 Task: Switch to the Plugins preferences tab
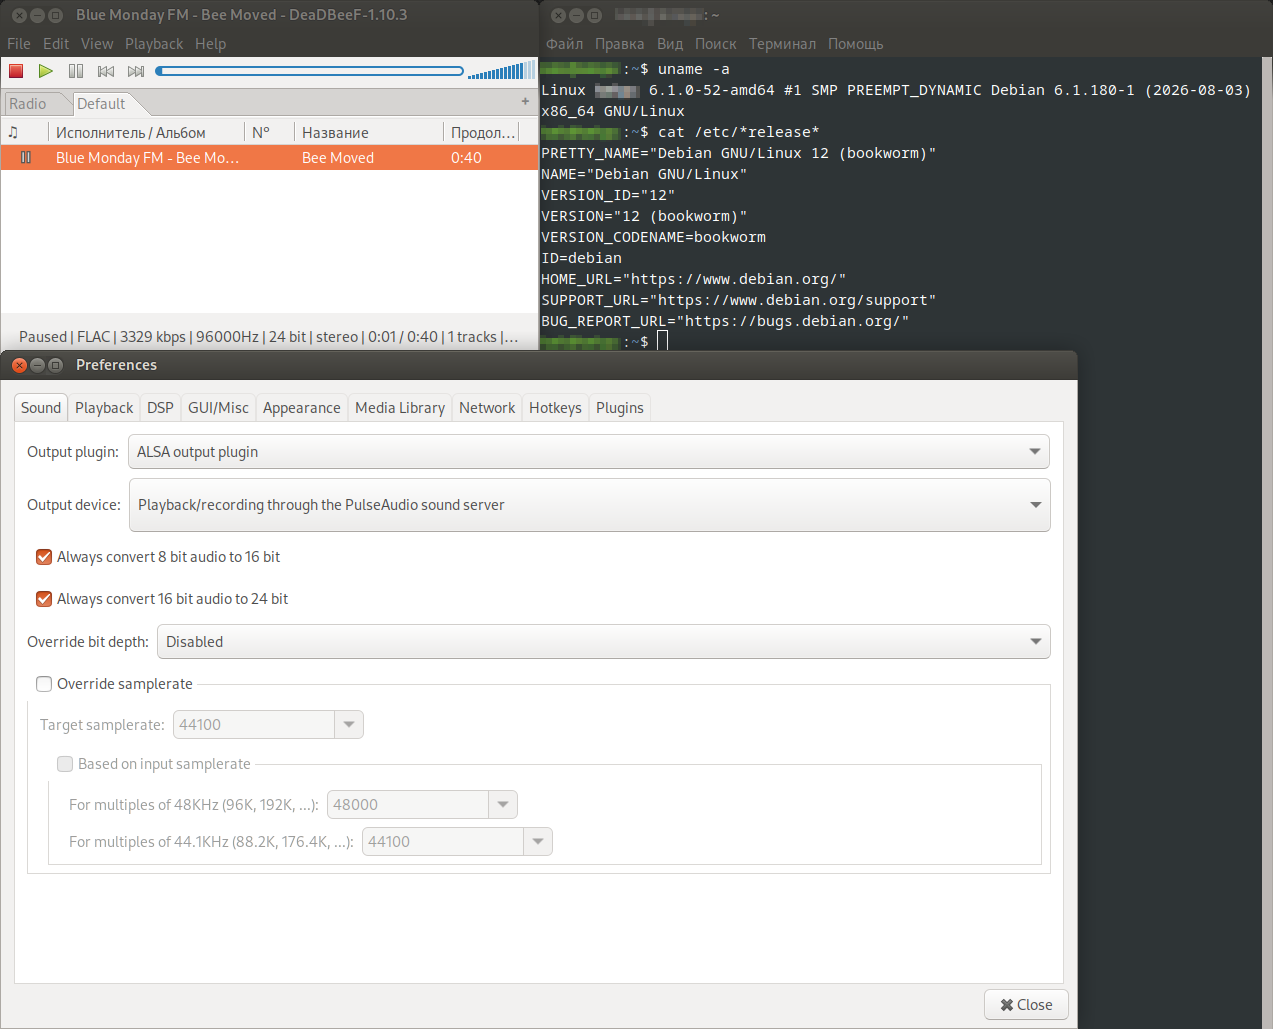point(620,408)
